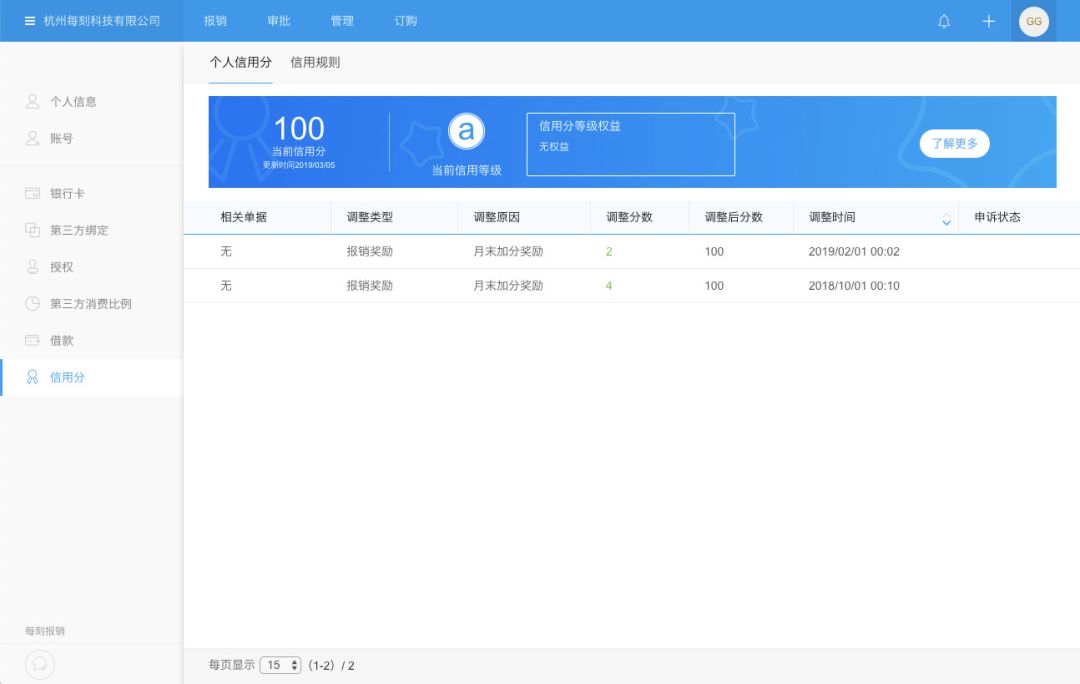Click the 授权 stamp icon

pyautogui.click(x=32, y=267)
